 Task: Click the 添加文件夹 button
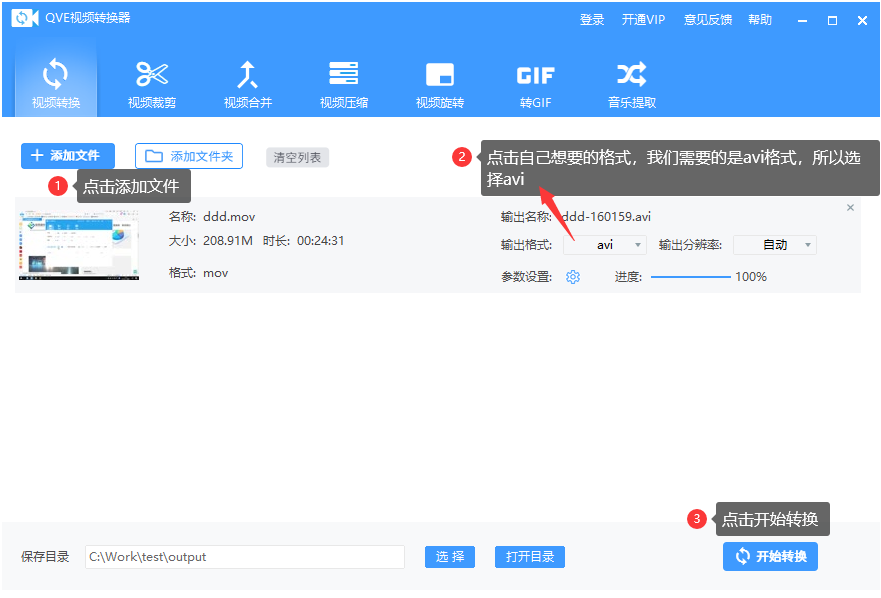(189, 156)
